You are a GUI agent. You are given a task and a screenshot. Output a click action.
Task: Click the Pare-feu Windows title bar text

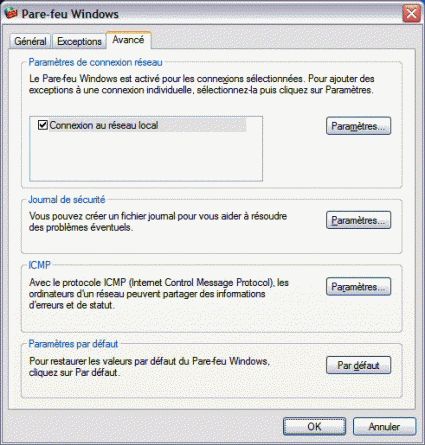(x=70, y=14)
